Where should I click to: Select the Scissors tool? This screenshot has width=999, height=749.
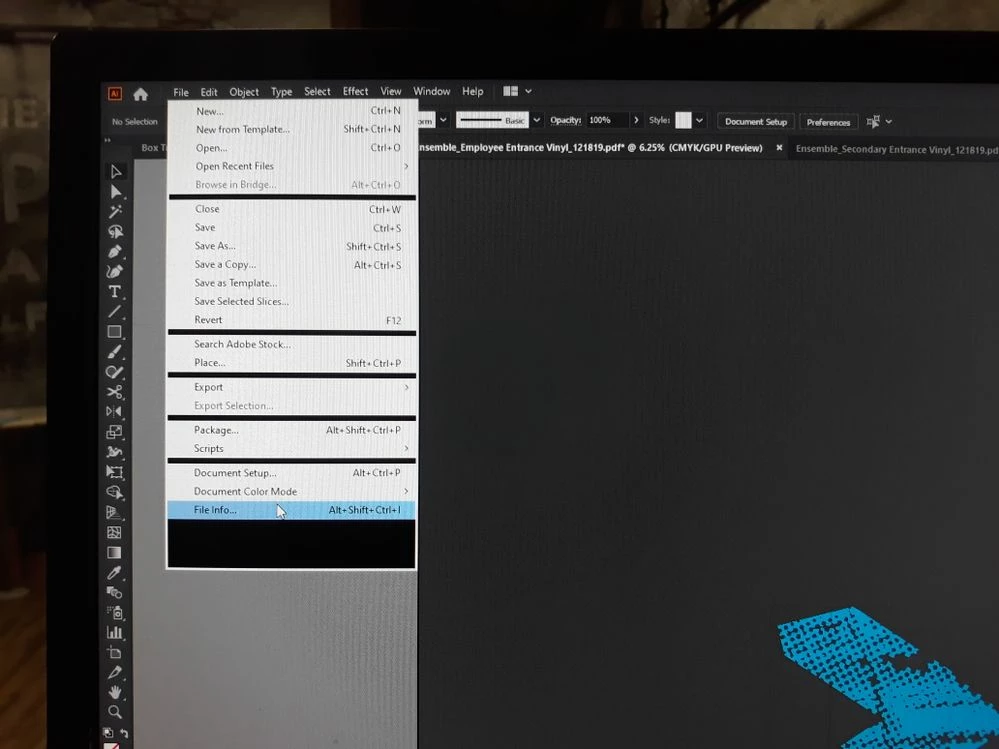pyautogui.click(x=115, y=392)
